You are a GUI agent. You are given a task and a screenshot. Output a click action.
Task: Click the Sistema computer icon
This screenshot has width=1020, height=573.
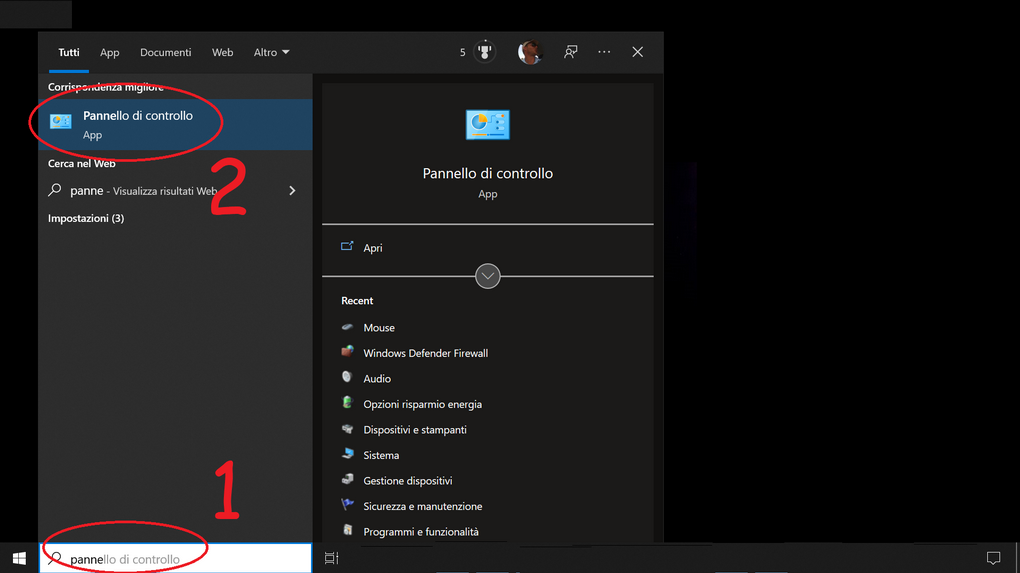point(347,454)
